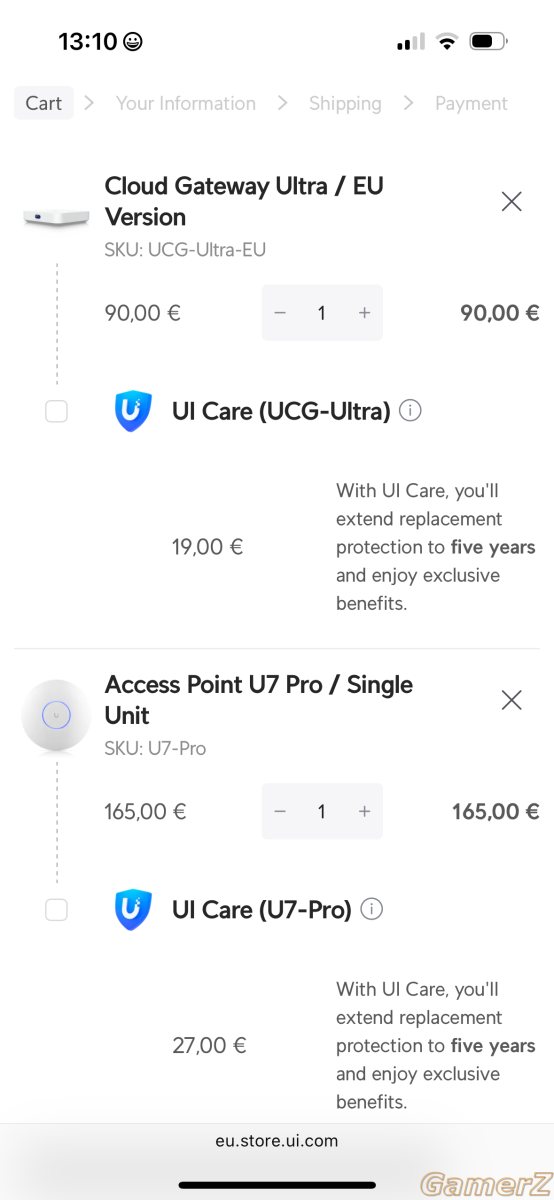Go to the Payment step

tap(471, 103)
